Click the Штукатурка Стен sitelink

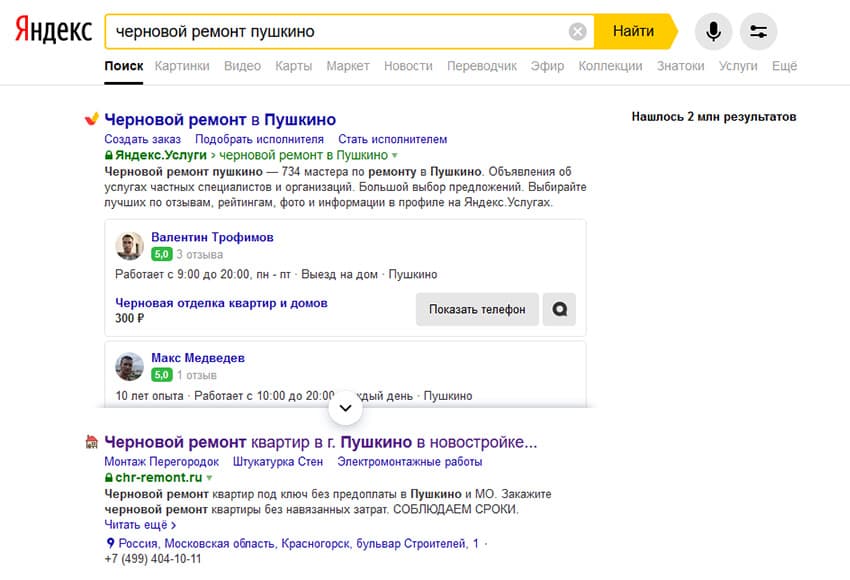pos(278,462)
